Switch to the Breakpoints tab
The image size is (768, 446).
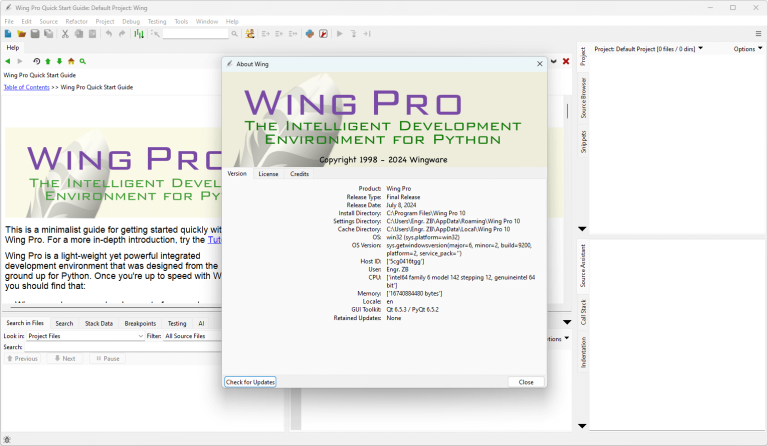click(x=140, y=324)
